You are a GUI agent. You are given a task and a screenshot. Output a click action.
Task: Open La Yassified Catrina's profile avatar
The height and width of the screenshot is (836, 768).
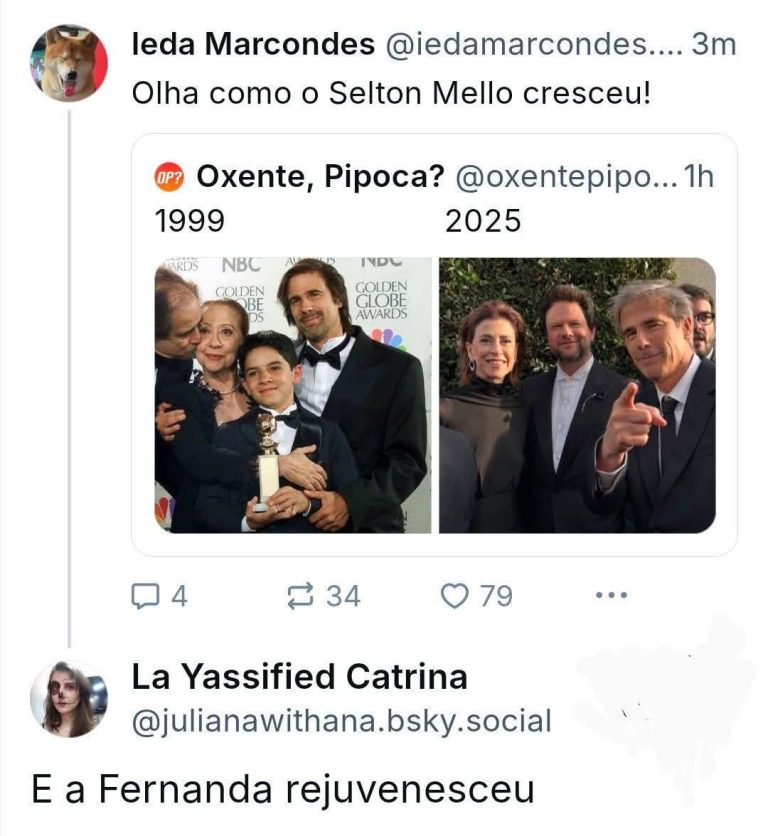pyautogui.click(x=68, y=699)
